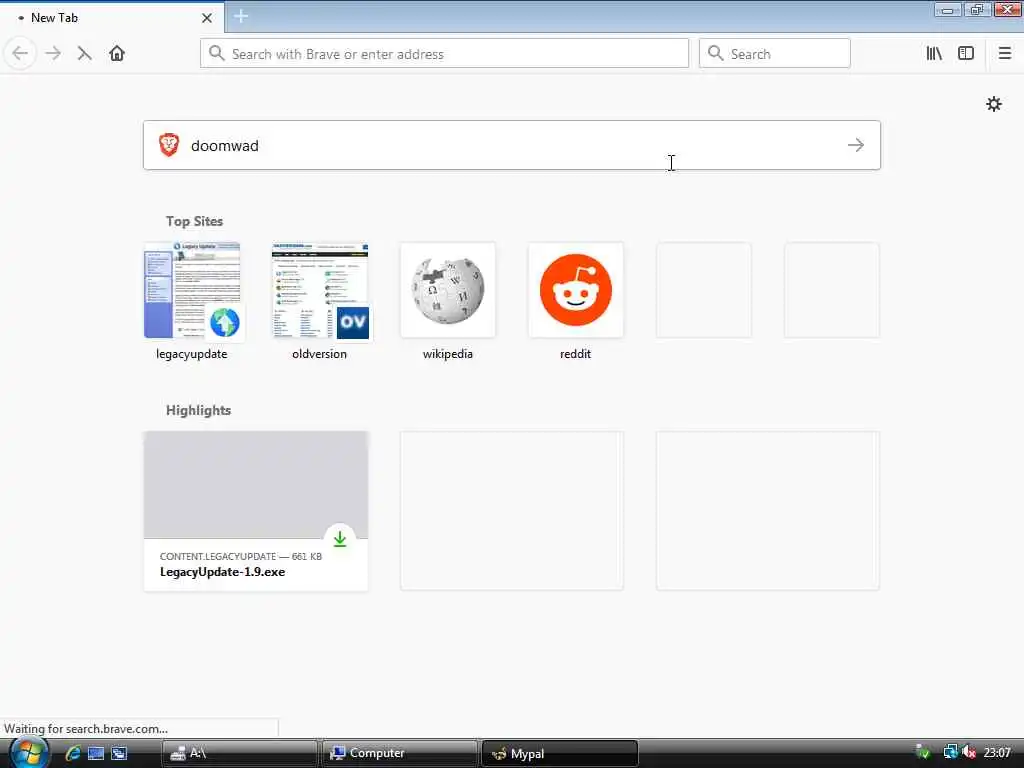Switch to the A:\ taskbar window
Screen dimensions: 1024x768
point(239,754)
